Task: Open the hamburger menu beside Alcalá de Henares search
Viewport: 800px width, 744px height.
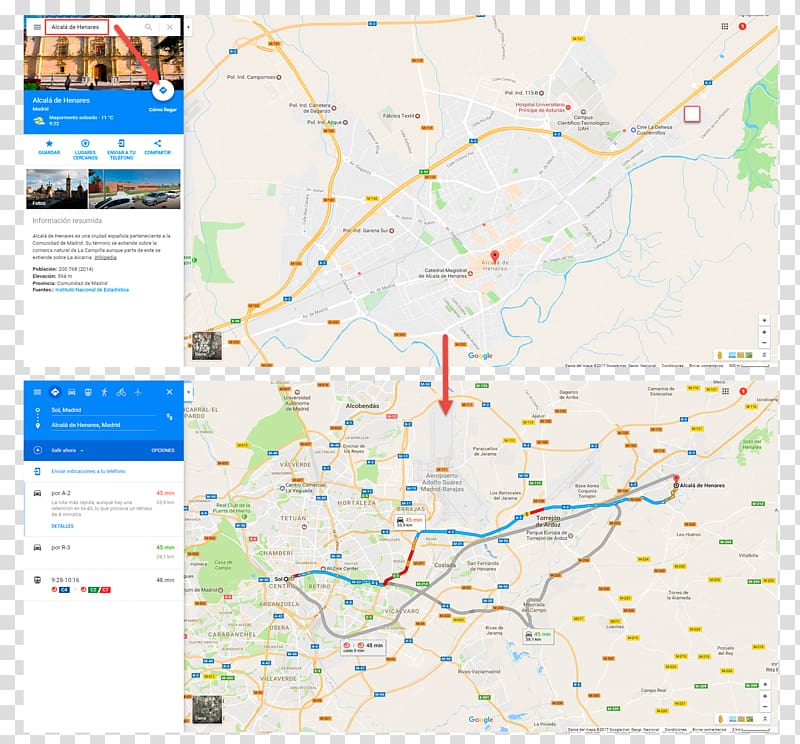Action: 37,27
